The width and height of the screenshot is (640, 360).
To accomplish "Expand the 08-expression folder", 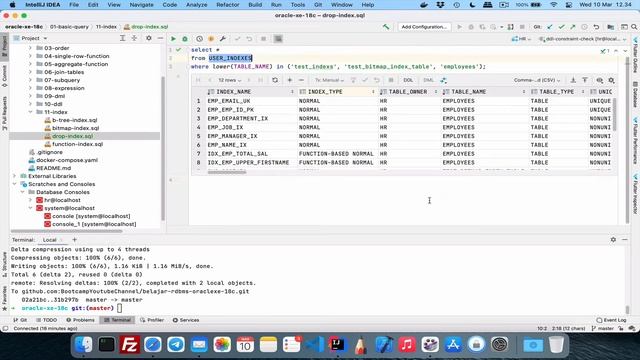I will coord(30,88).
